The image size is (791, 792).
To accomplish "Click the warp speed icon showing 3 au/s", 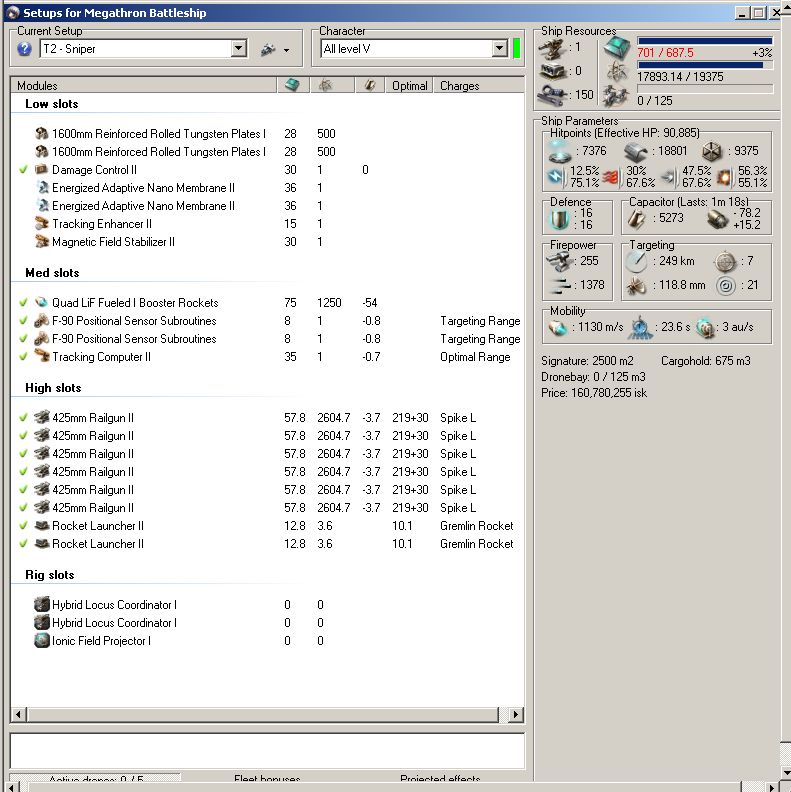I will (x=705, y=327).
